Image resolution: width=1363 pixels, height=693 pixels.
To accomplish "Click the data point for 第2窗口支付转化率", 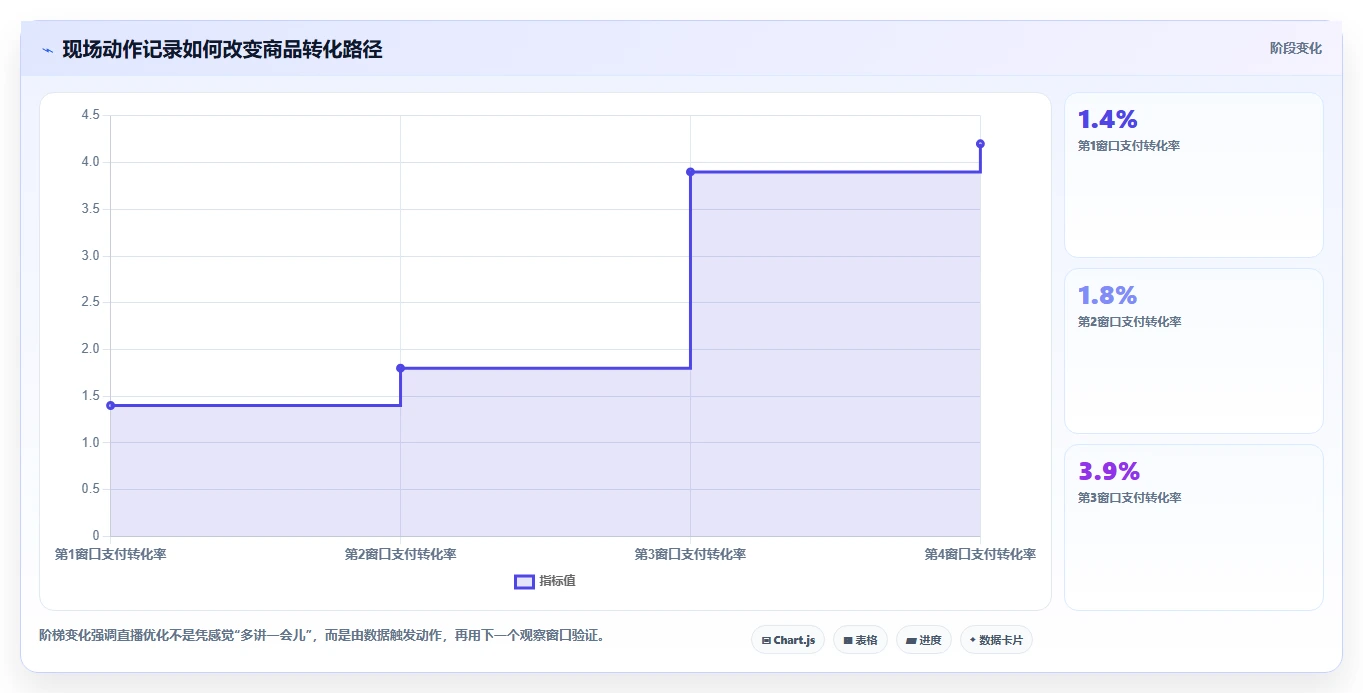I will coord(400,368).
